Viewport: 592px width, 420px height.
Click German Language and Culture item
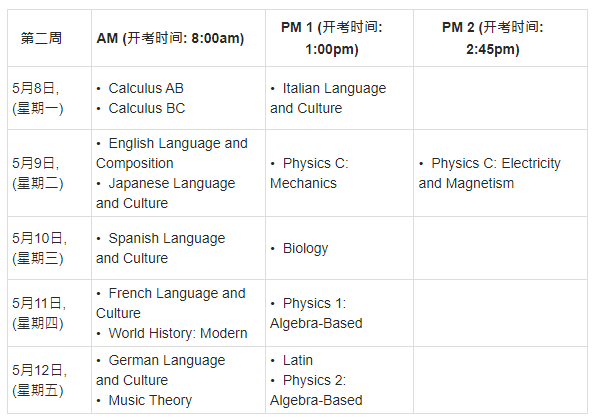pyautogui.click(x=160, y=370)
